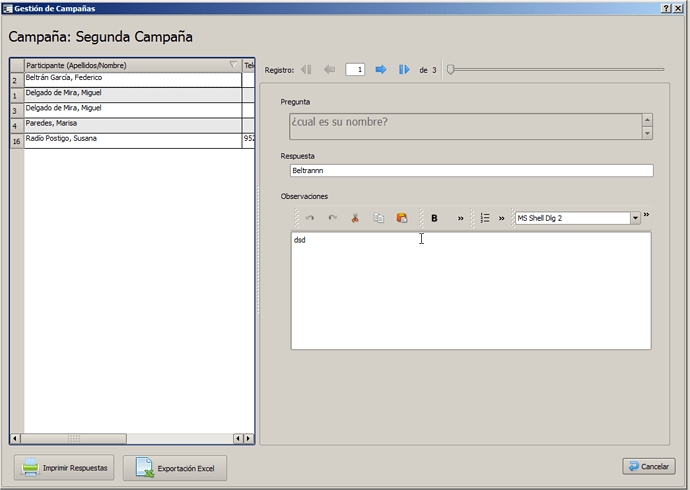
Task: Click the paste clipboard icon
Action: tap(402, 218)
